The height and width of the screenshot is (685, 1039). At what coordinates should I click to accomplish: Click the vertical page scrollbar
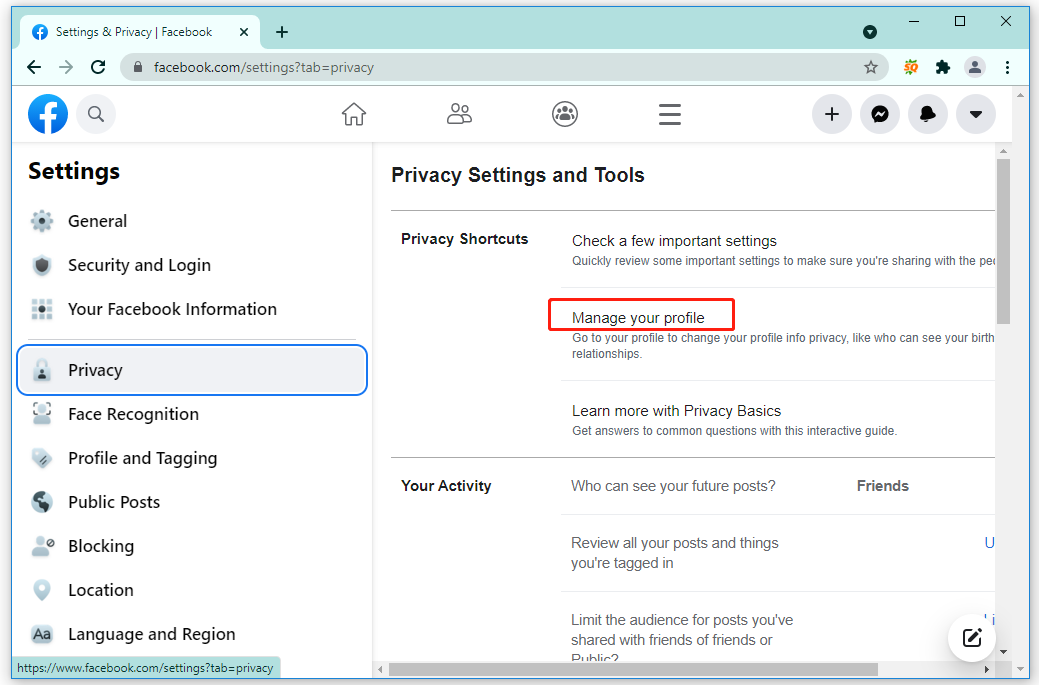tap(1003, 241)
